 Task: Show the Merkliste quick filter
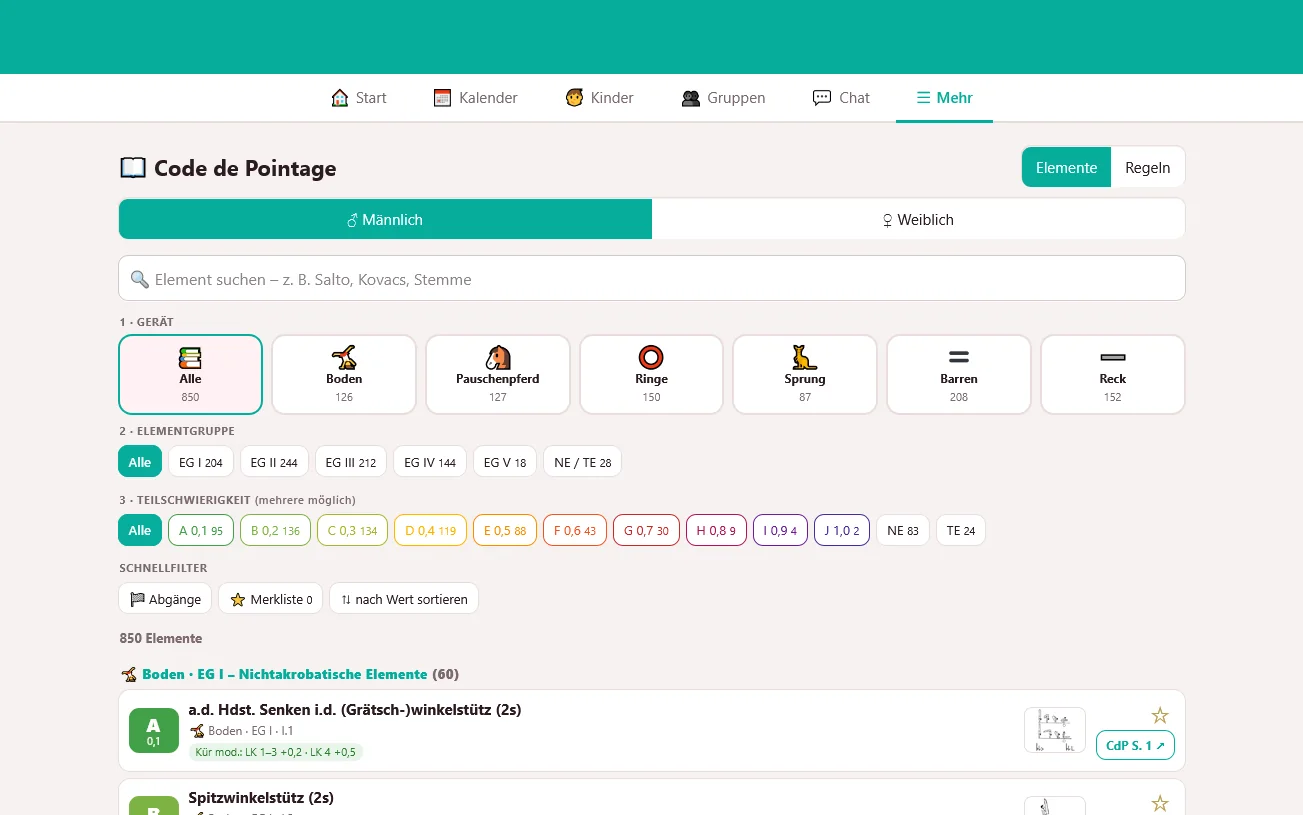pyautogui.click(x=271, y=599)
